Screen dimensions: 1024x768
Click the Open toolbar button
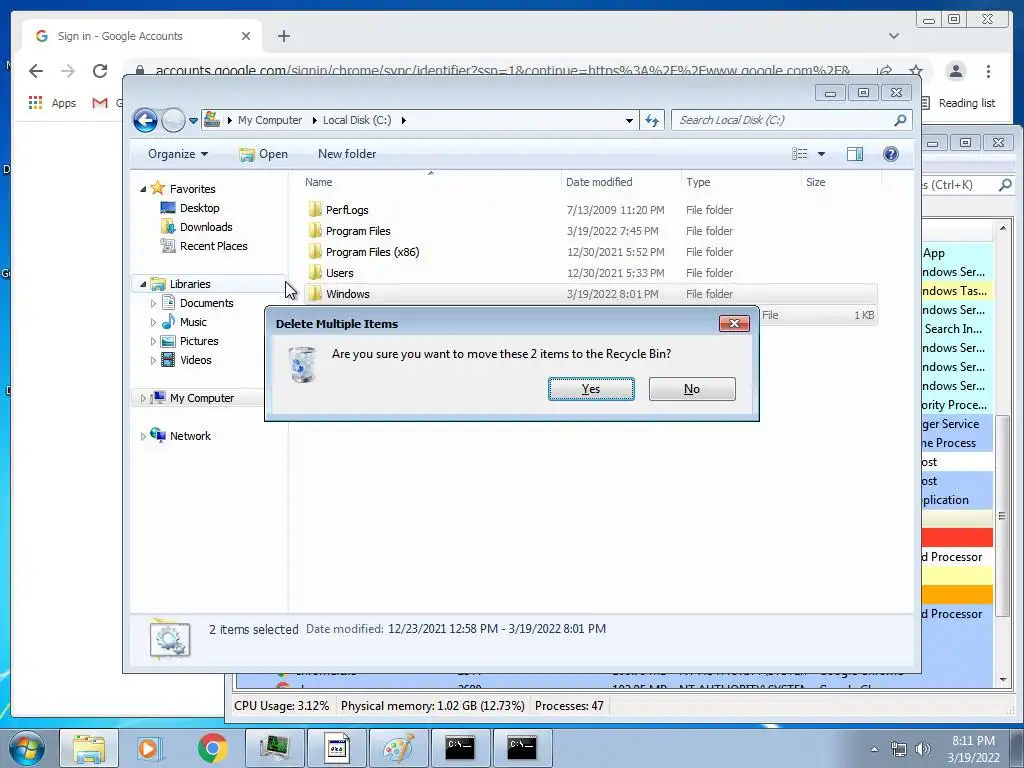pos(264,154)
